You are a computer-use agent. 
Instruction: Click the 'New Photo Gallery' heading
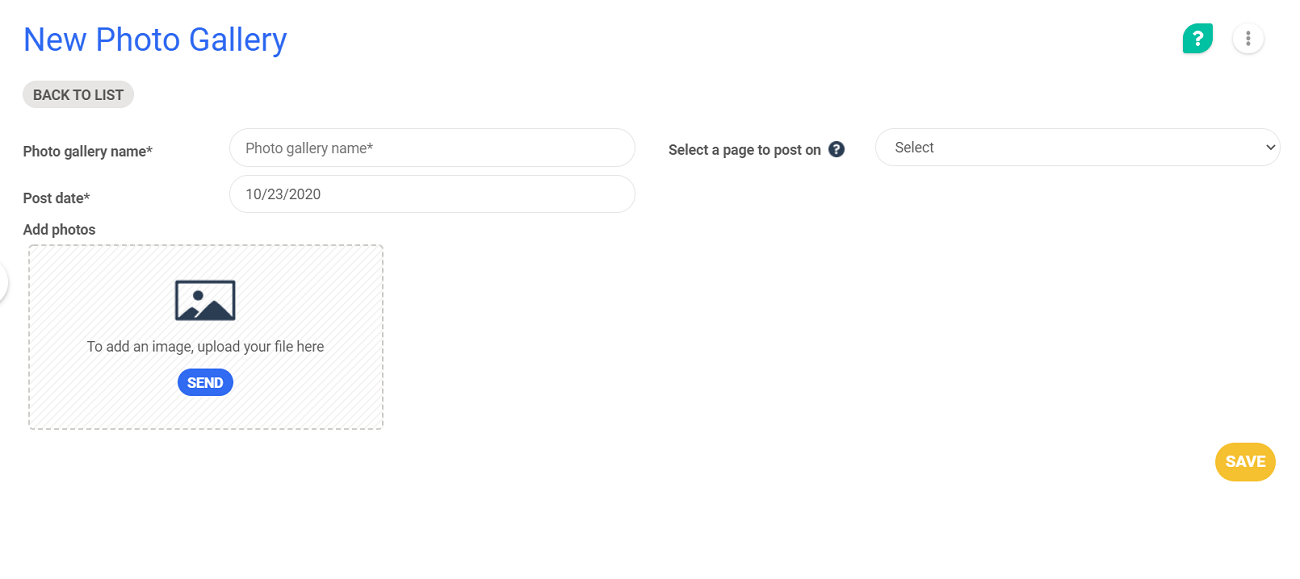[154, 39]
